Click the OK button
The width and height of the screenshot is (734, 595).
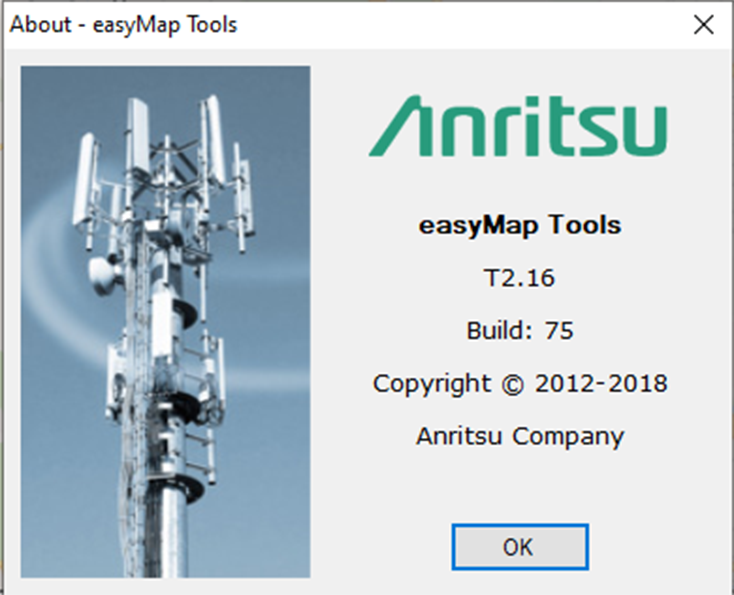click(x=520, y=547)
